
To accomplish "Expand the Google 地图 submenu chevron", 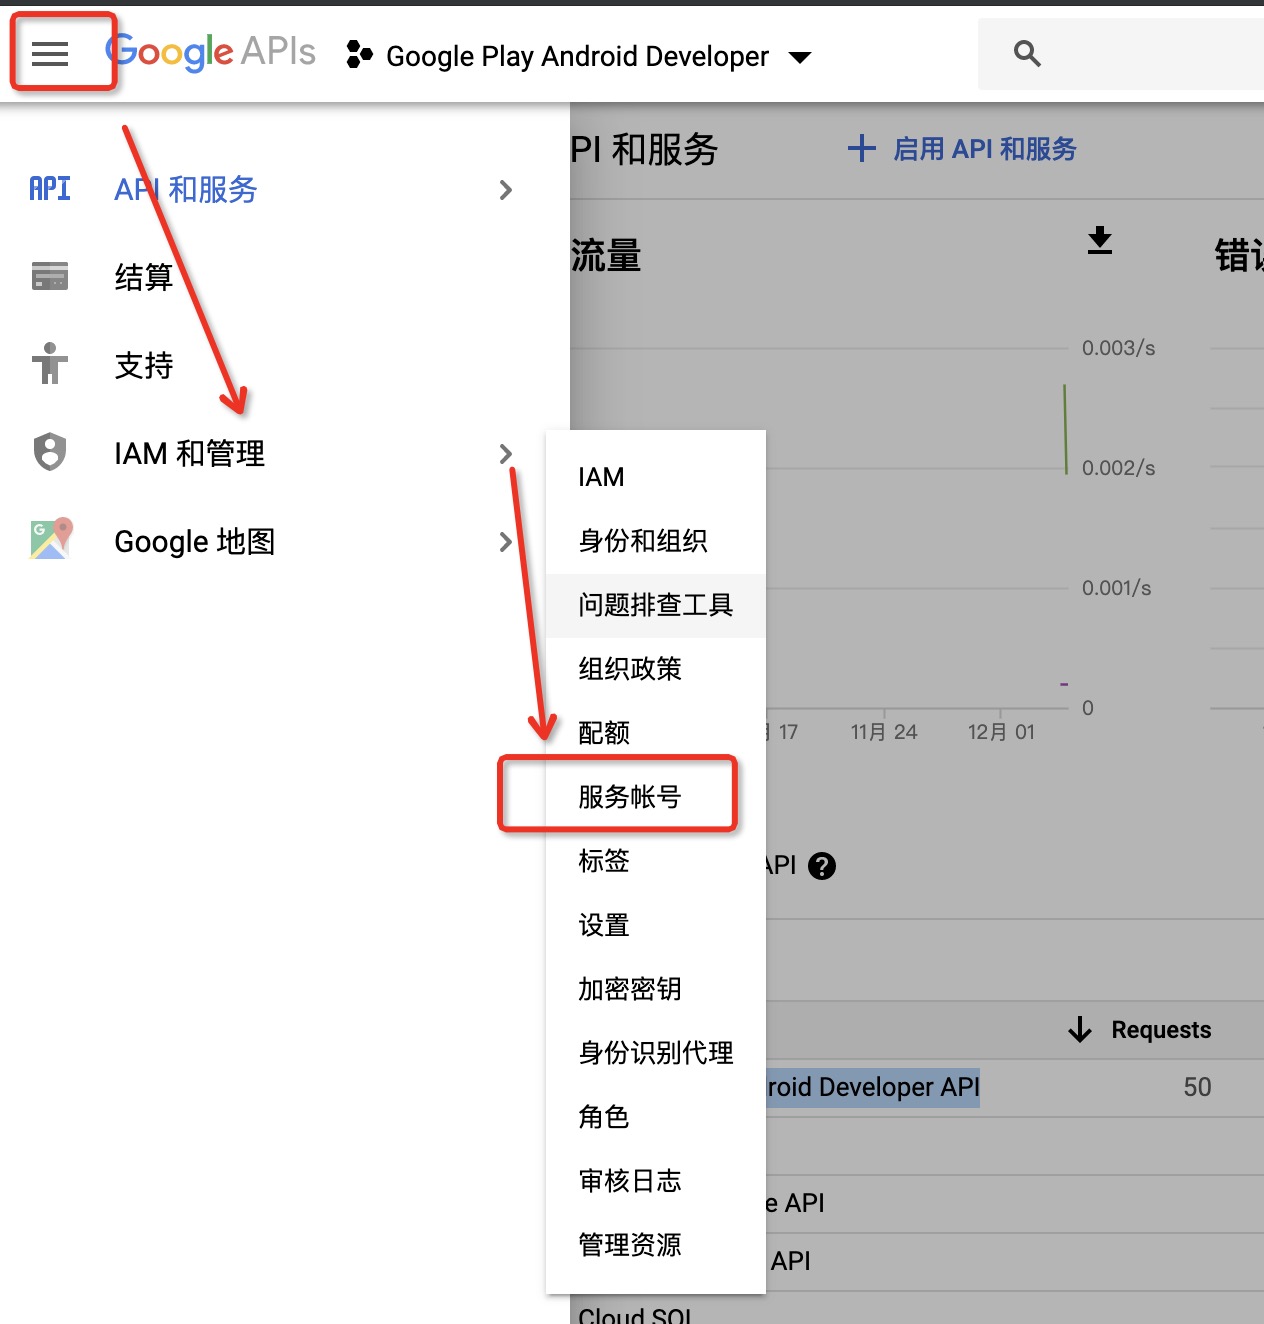I will pos(506,542).
